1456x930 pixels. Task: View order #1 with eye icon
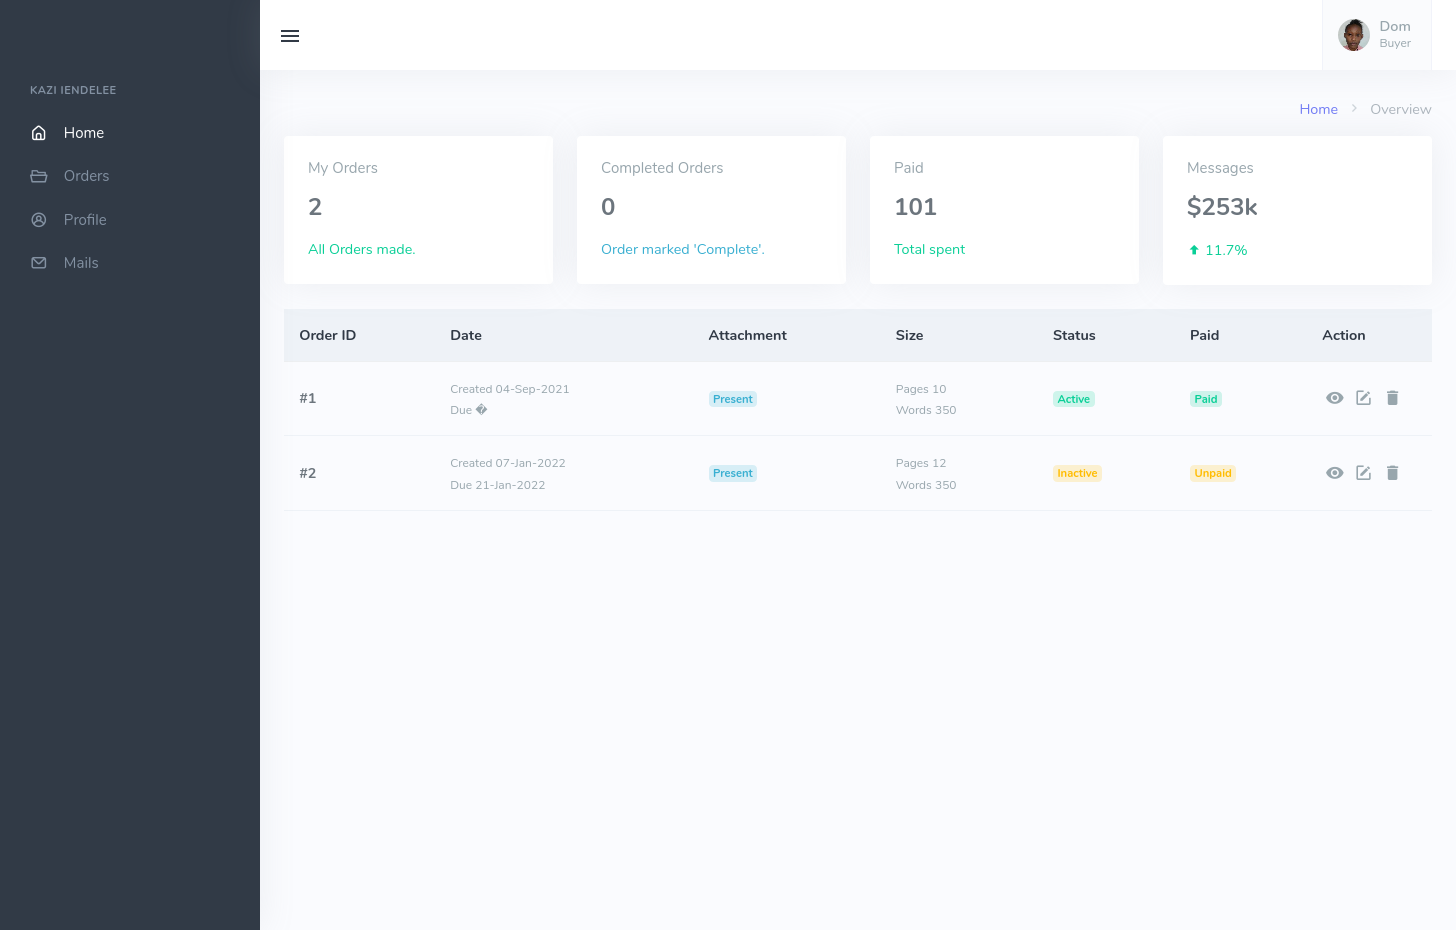click(1334, 398)
